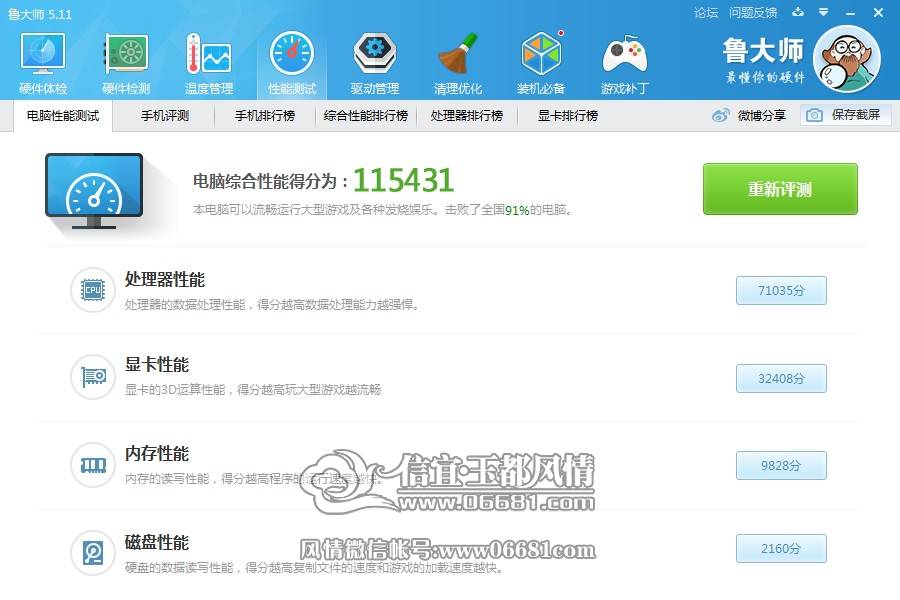Click the 显卡性能 heading
900x600 pixels.
pyautogui.click(x=157, y=365)
